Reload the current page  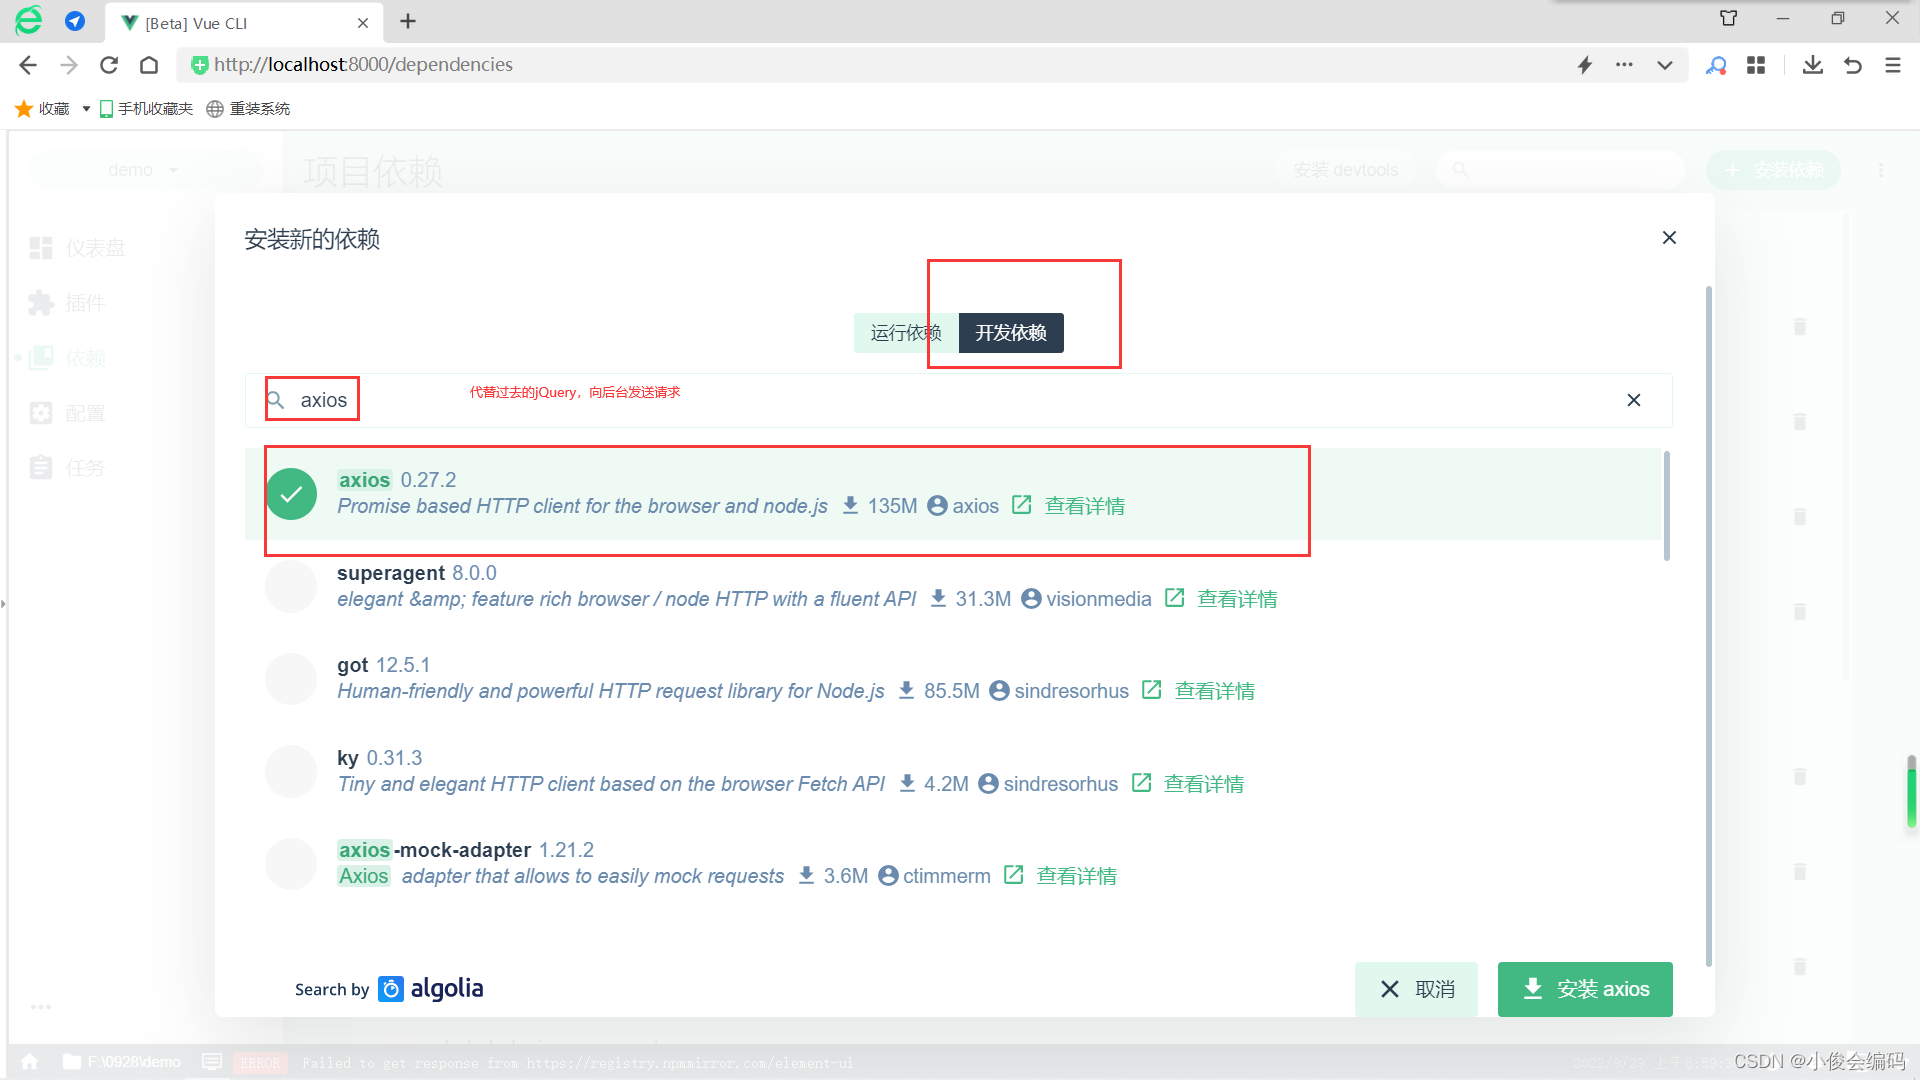coord(109,65)
